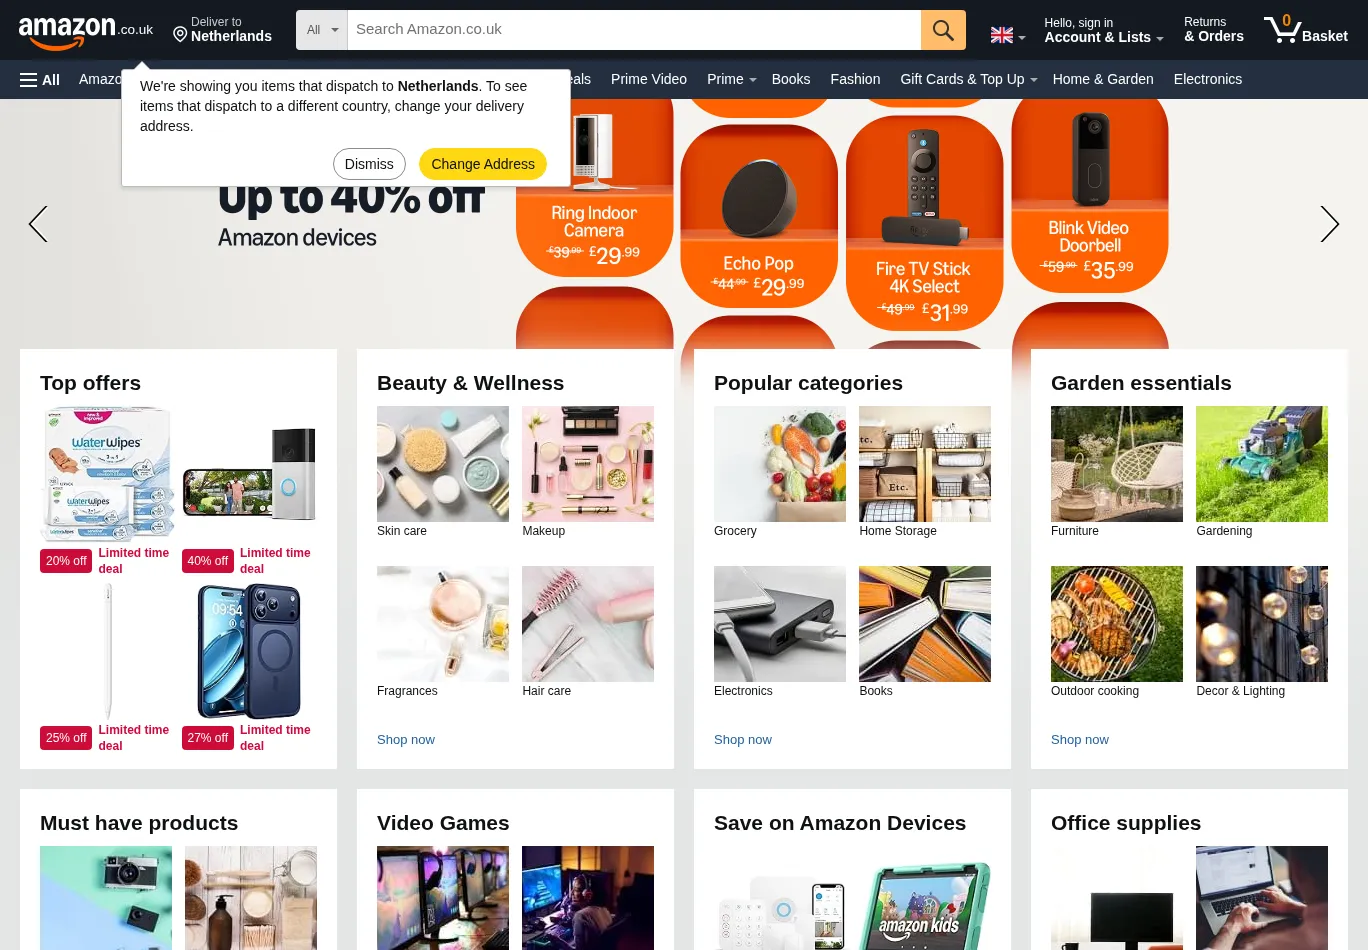The width and height of the screenshot is (1368, 950).
Task: Open the Prime Video nav item
Action: (649, 79)
